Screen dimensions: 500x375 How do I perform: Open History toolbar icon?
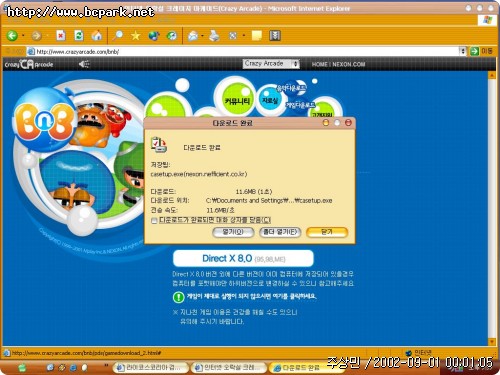pyautogui.click(x=172, y=35)
